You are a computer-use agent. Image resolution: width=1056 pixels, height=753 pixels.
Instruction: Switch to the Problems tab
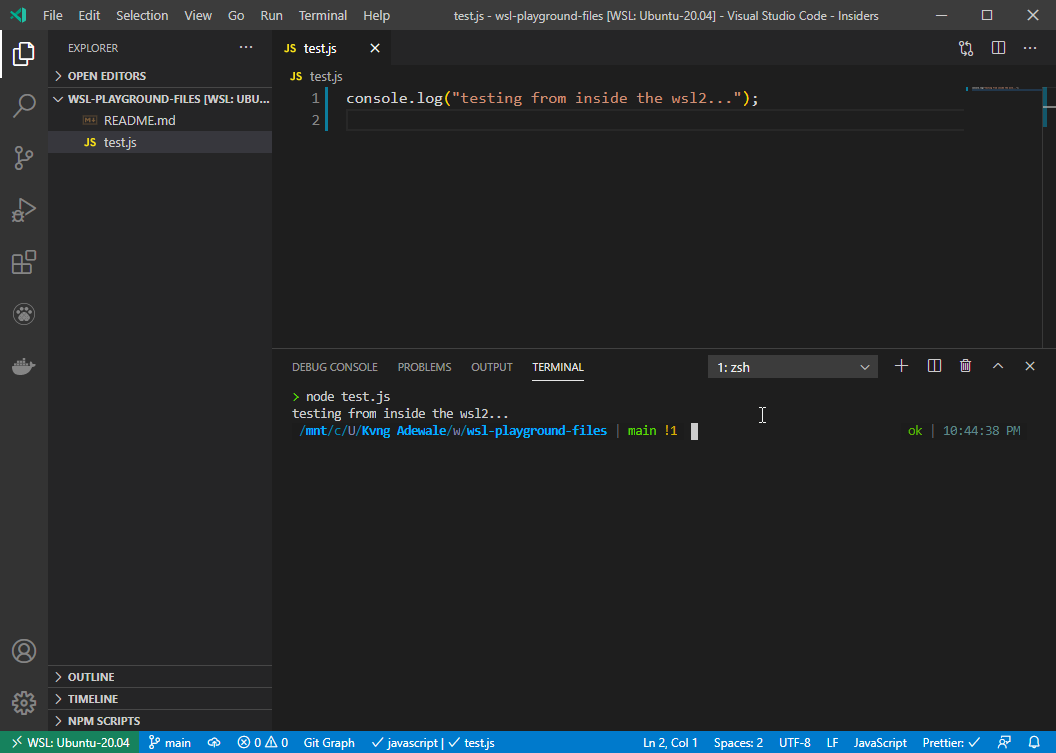pyautogui.click(x=424, y=367)
